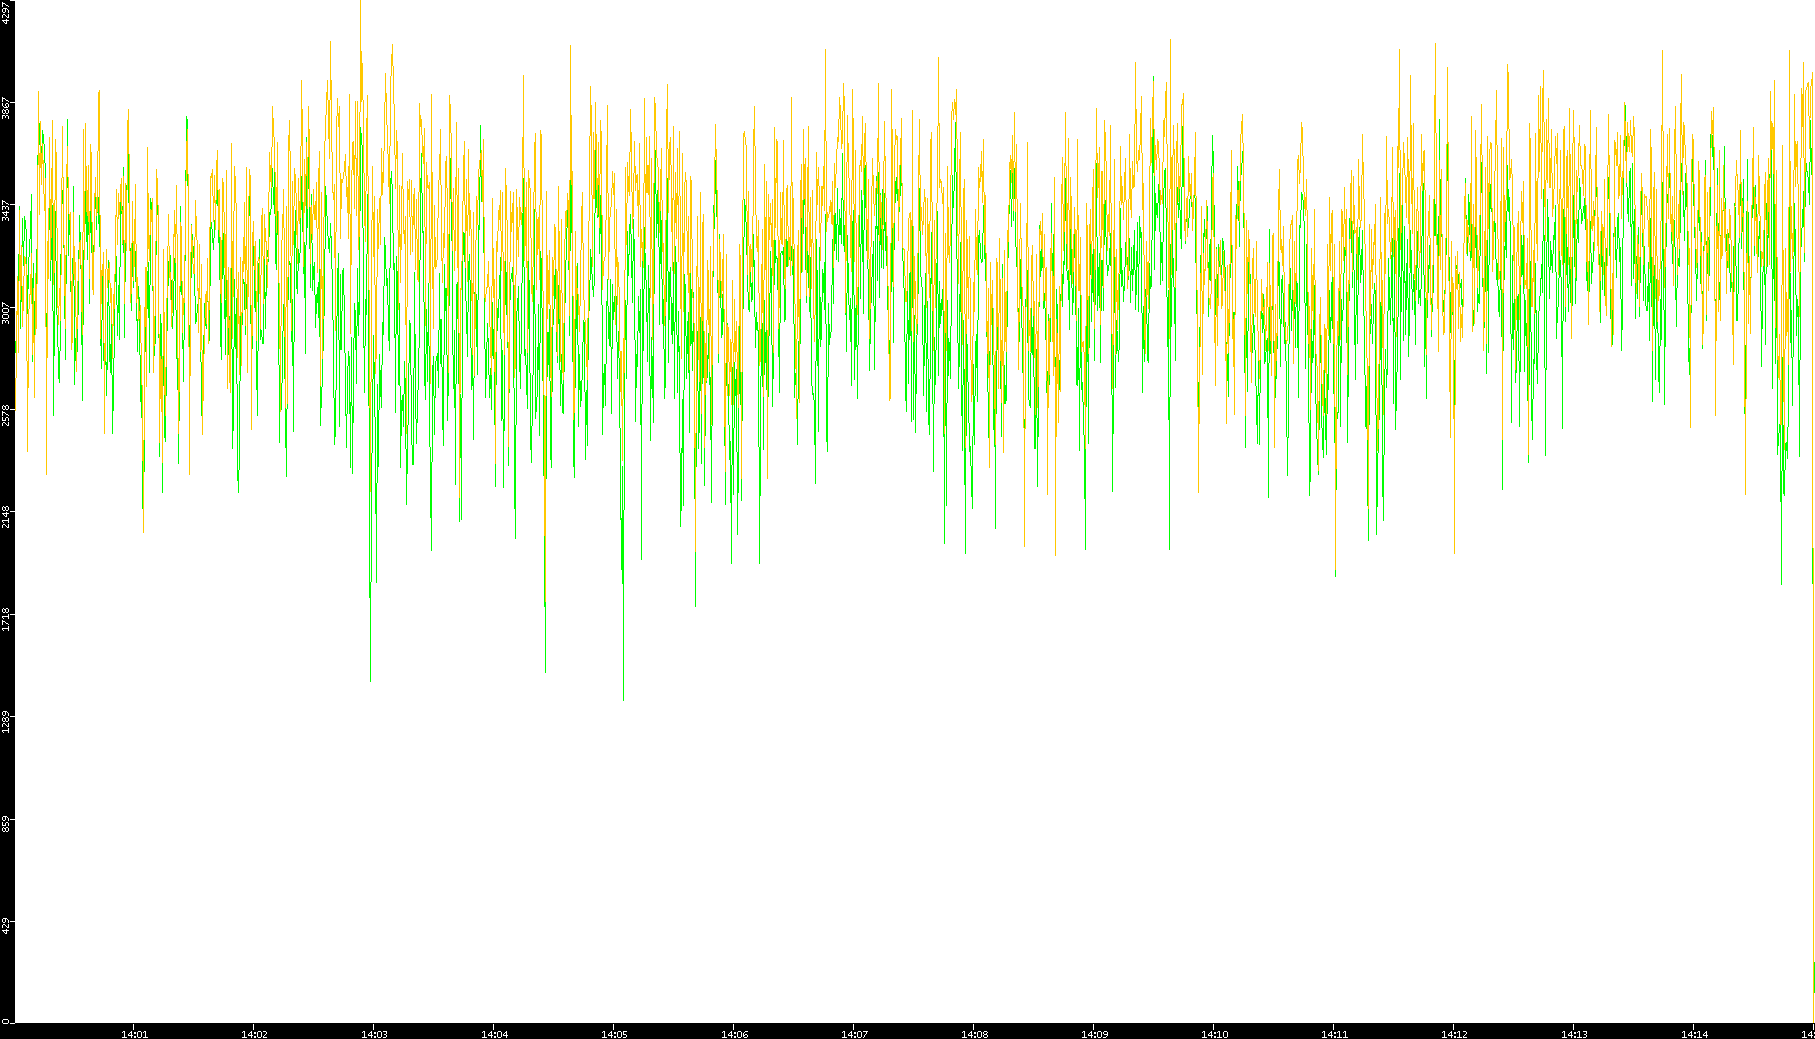This screenshot has width=1815, height=1039.
Task: Pick the 14:07 marker on x-axis
Action: [x=854, y=1034]
